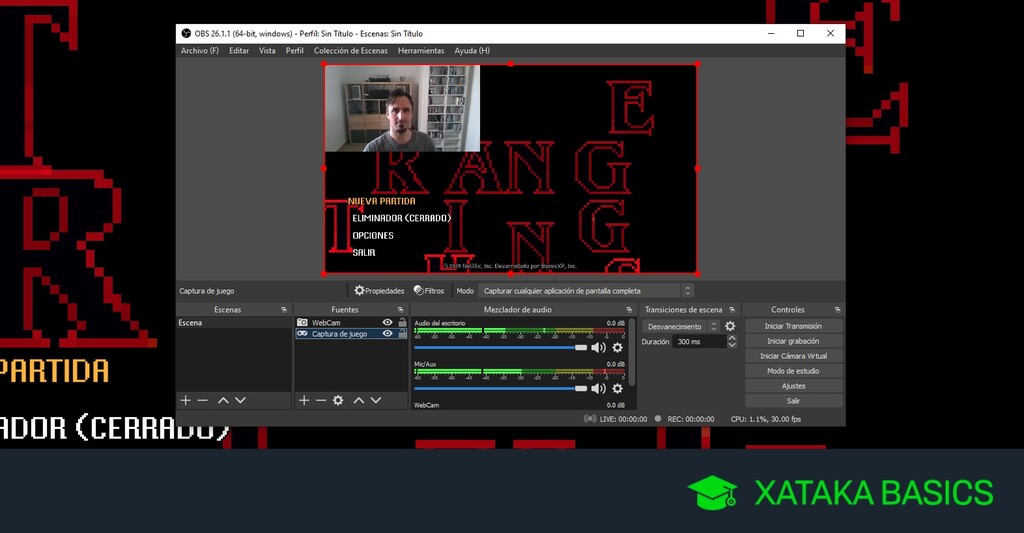Open Propiedades of the selected source
This screenshot has height=533, width=1024.
(379, 291)
